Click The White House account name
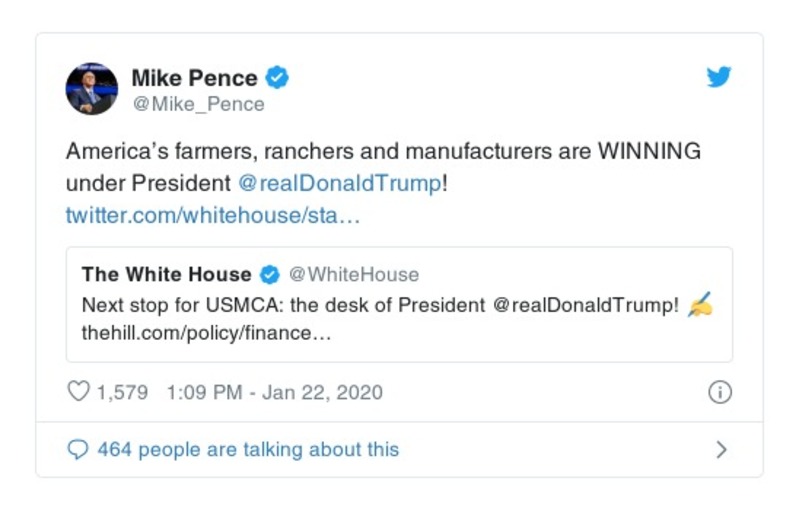Image resolution: width=799 pixels, height=513 pixels. tap(167, 274)
